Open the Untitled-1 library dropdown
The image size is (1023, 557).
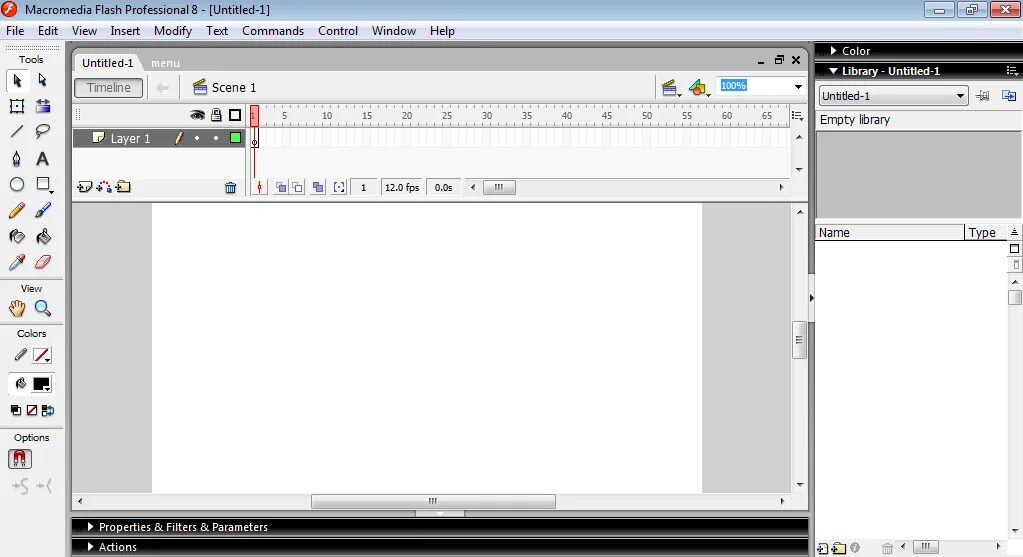(960, 96)
